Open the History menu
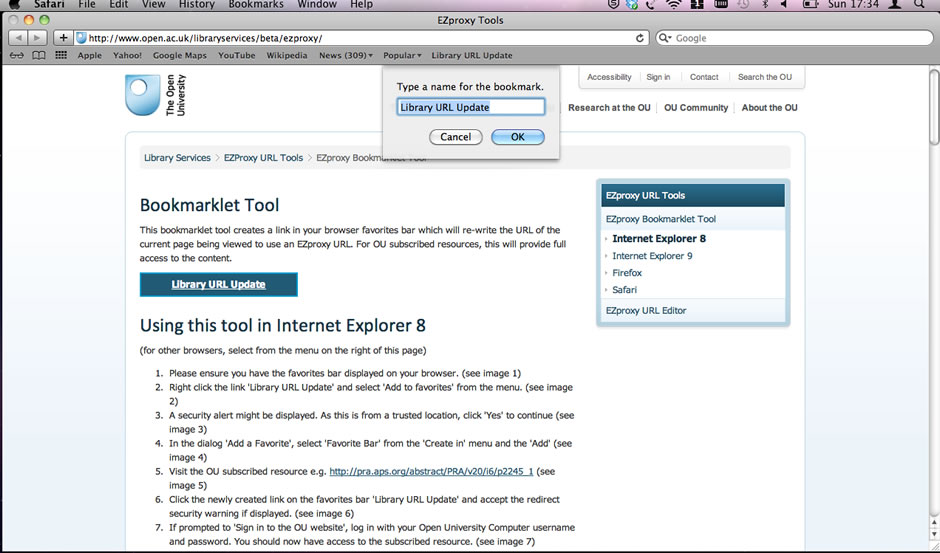 [197, 4]
